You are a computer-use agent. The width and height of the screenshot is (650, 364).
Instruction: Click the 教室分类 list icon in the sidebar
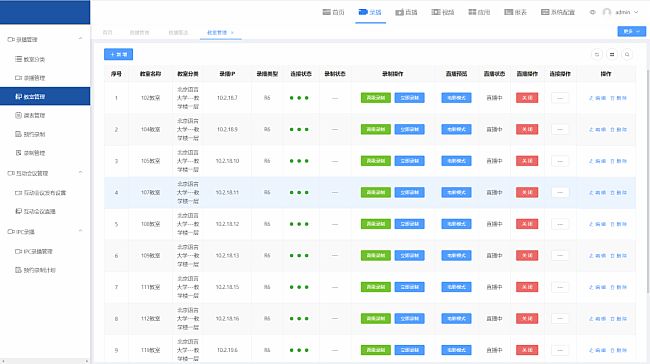click(18, 59)
